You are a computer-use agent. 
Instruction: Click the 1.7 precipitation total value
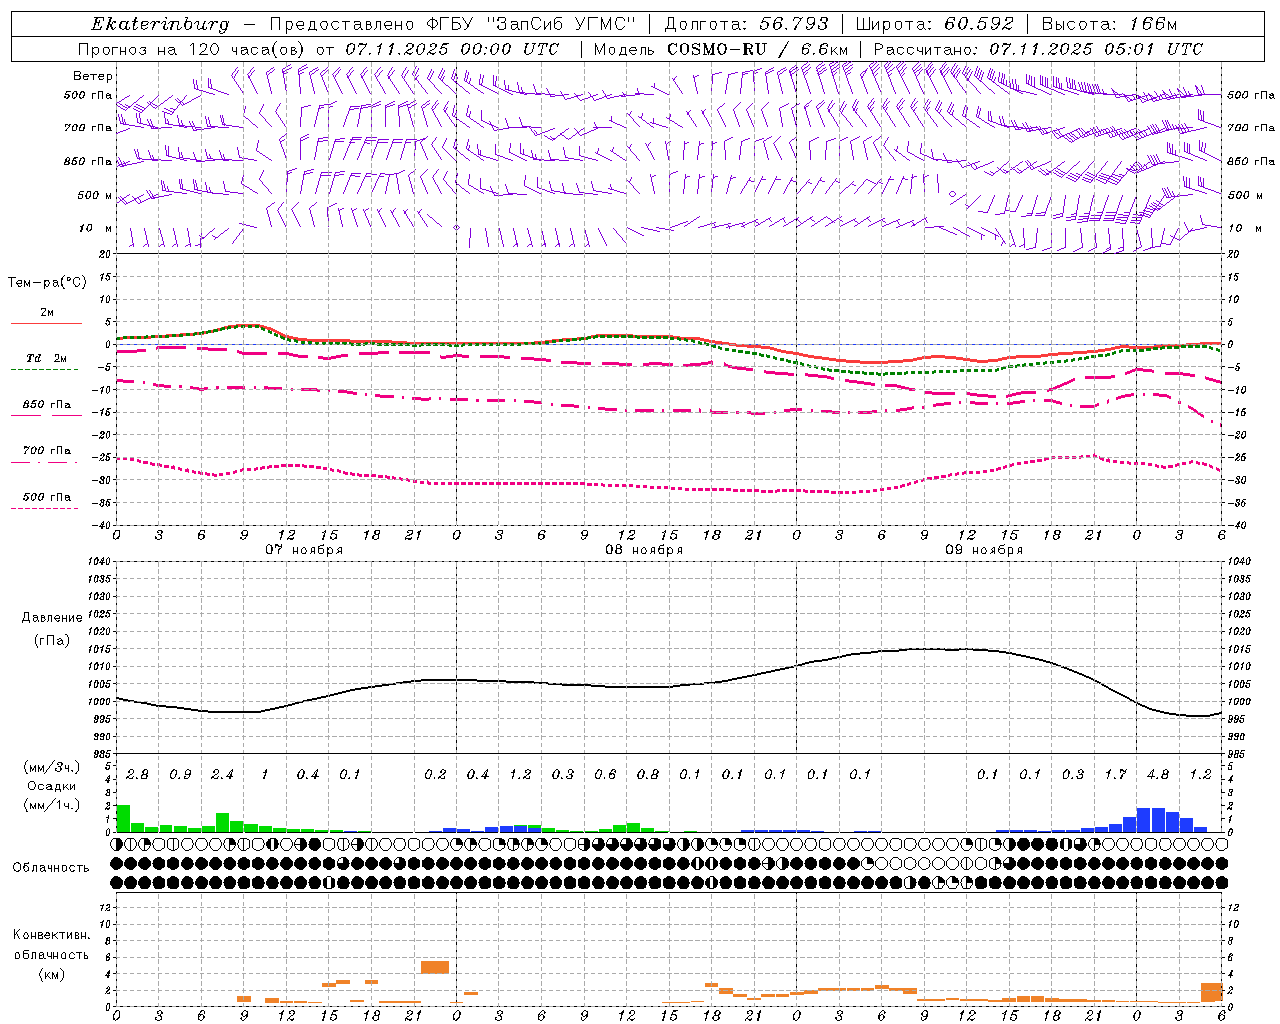(x=1115, y=774)
